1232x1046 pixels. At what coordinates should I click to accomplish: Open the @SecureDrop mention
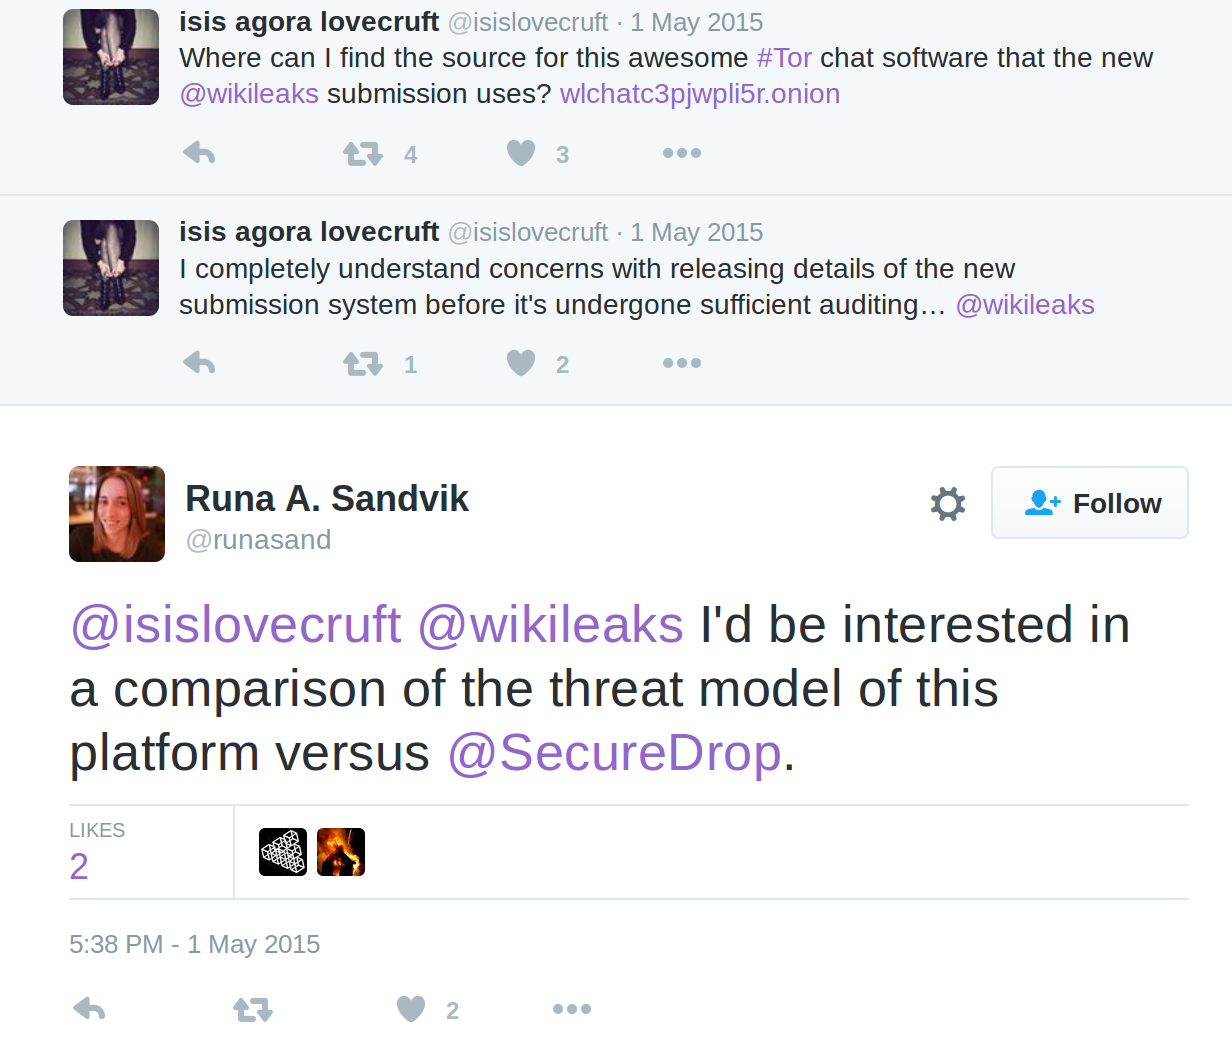coord(614,753)
